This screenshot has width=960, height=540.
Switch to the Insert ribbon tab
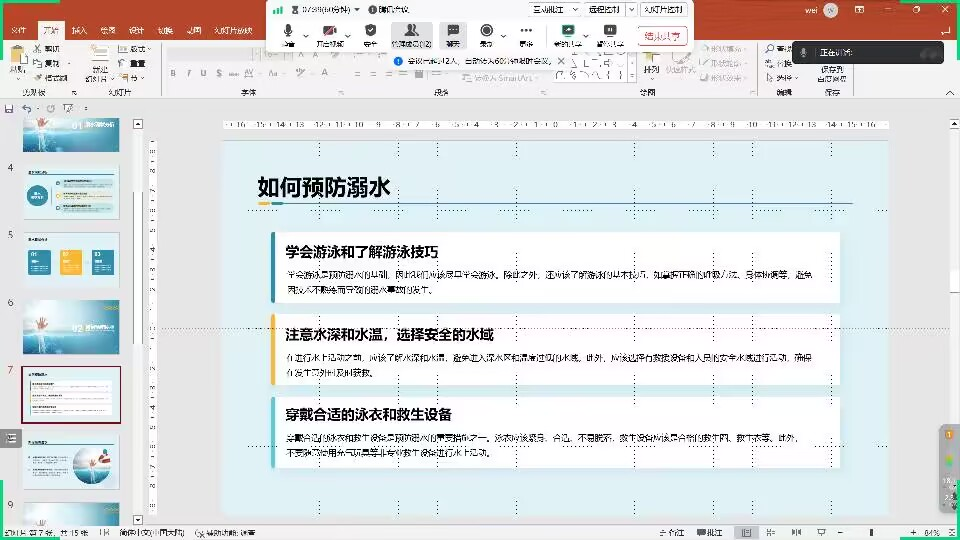79,31
